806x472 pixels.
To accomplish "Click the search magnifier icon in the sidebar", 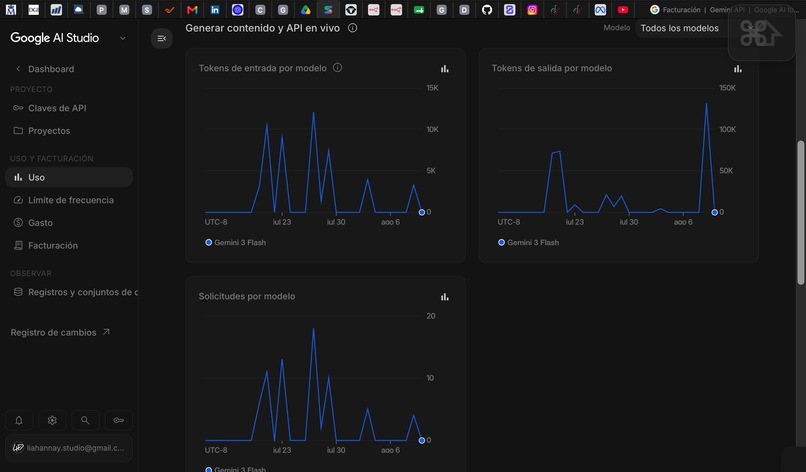I will click(x=85, y=420).
